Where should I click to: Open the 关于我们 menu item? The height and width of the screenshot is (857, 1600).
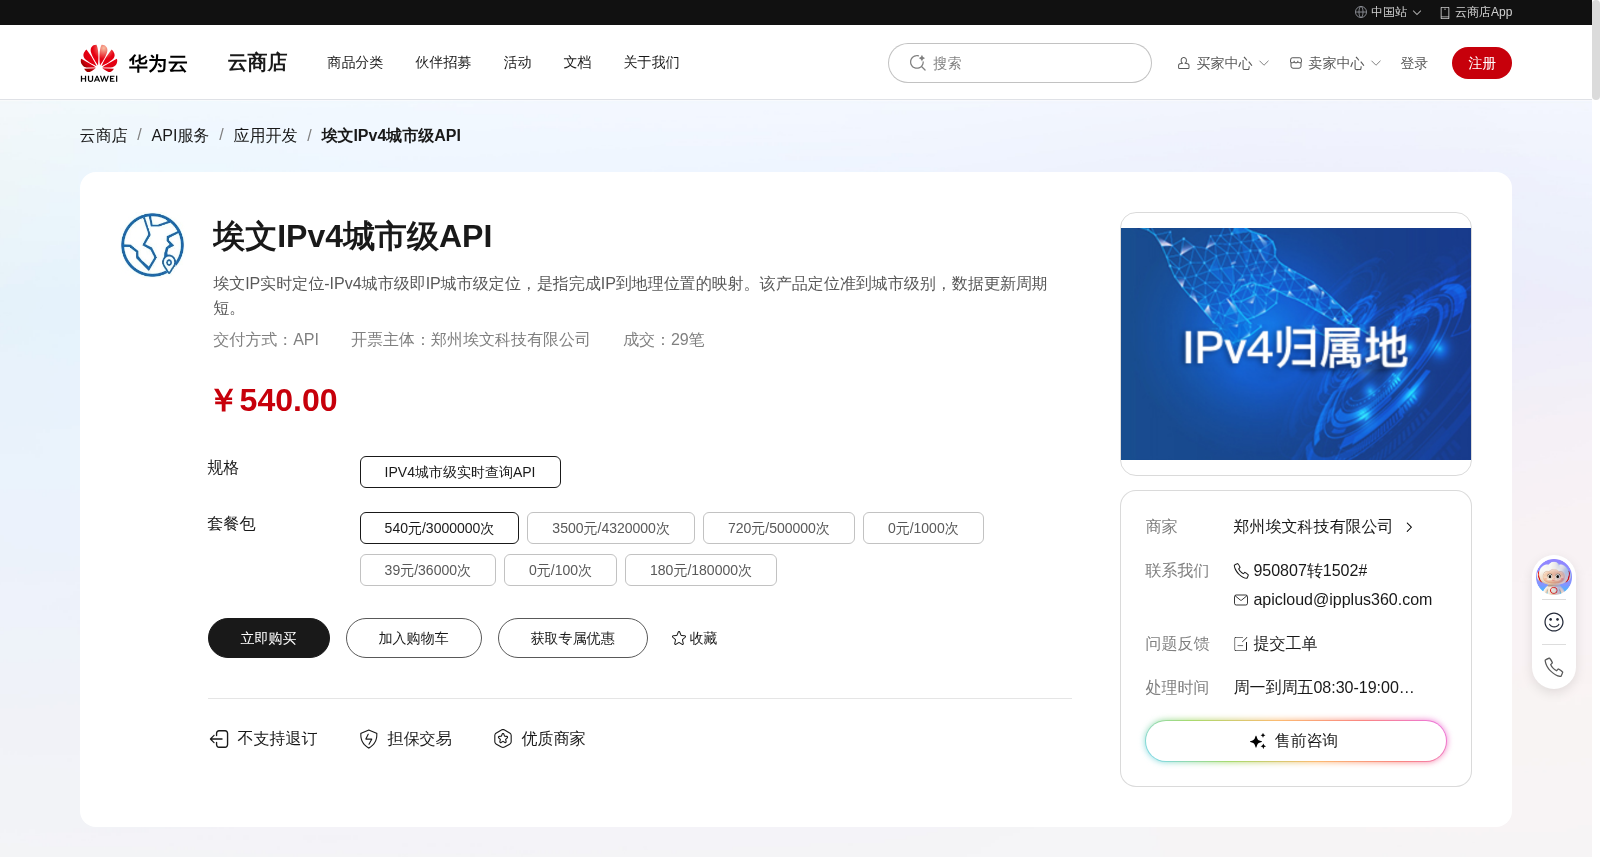click(651, 62)
